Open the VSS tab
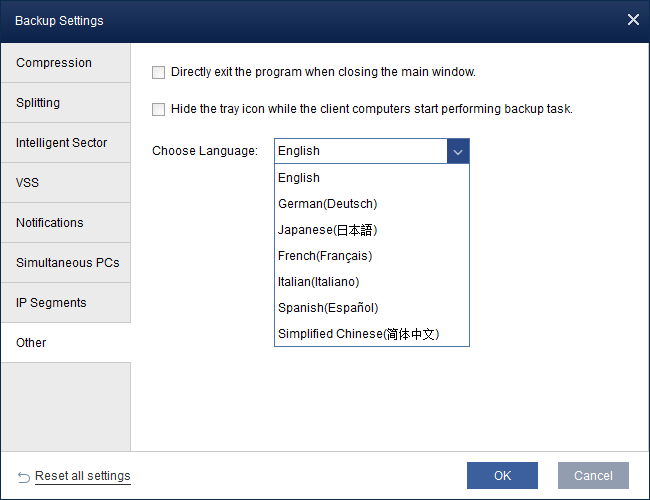The height and width of the screenshot is (500, 650). pos(28,183)
